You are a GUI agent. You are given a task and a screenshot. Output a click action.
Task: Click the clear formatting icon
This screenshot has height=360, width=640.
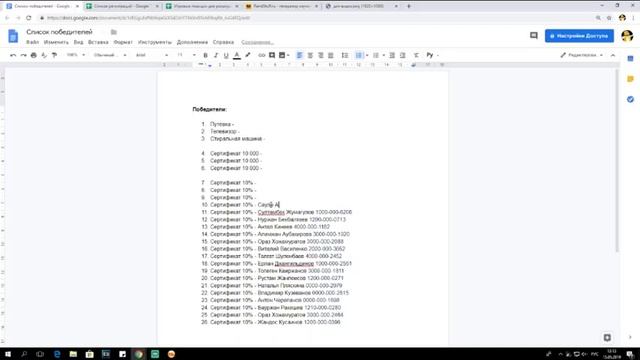416,55
